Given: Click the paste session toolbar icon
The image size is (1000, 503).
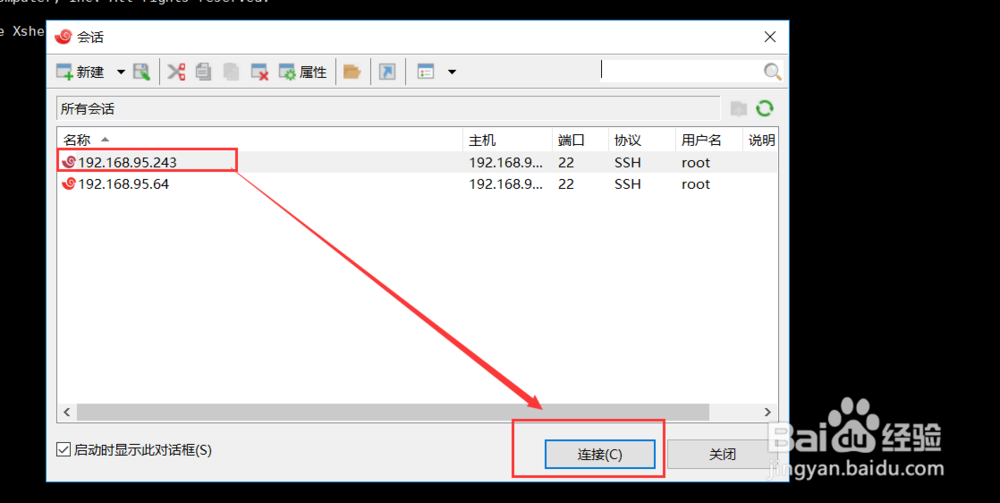Looking at the screenshot, I should [231, 72].
